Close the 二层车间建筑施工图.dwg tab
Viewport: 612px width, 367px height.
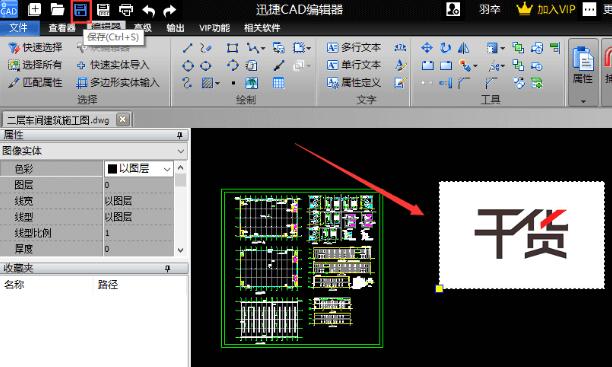[123, 119]
